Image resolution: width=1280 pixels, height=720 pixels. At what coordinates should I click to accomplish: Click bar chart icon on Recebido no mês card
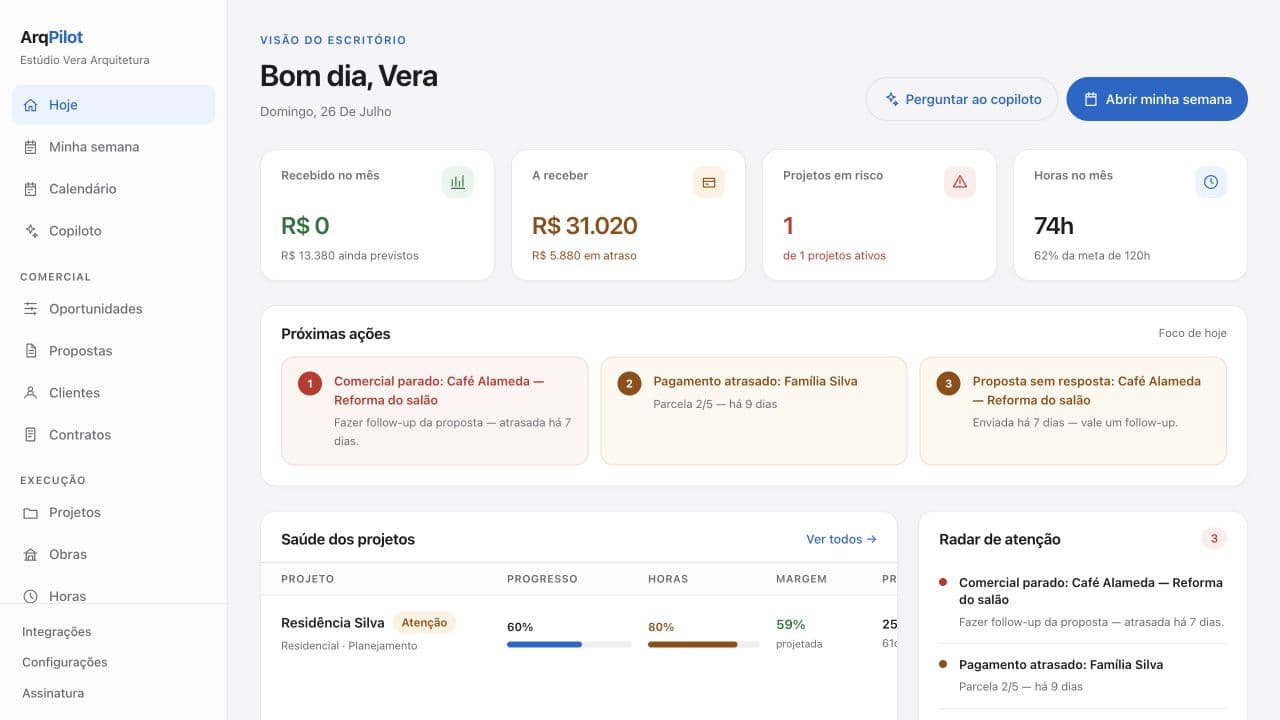tap(458, 182)
